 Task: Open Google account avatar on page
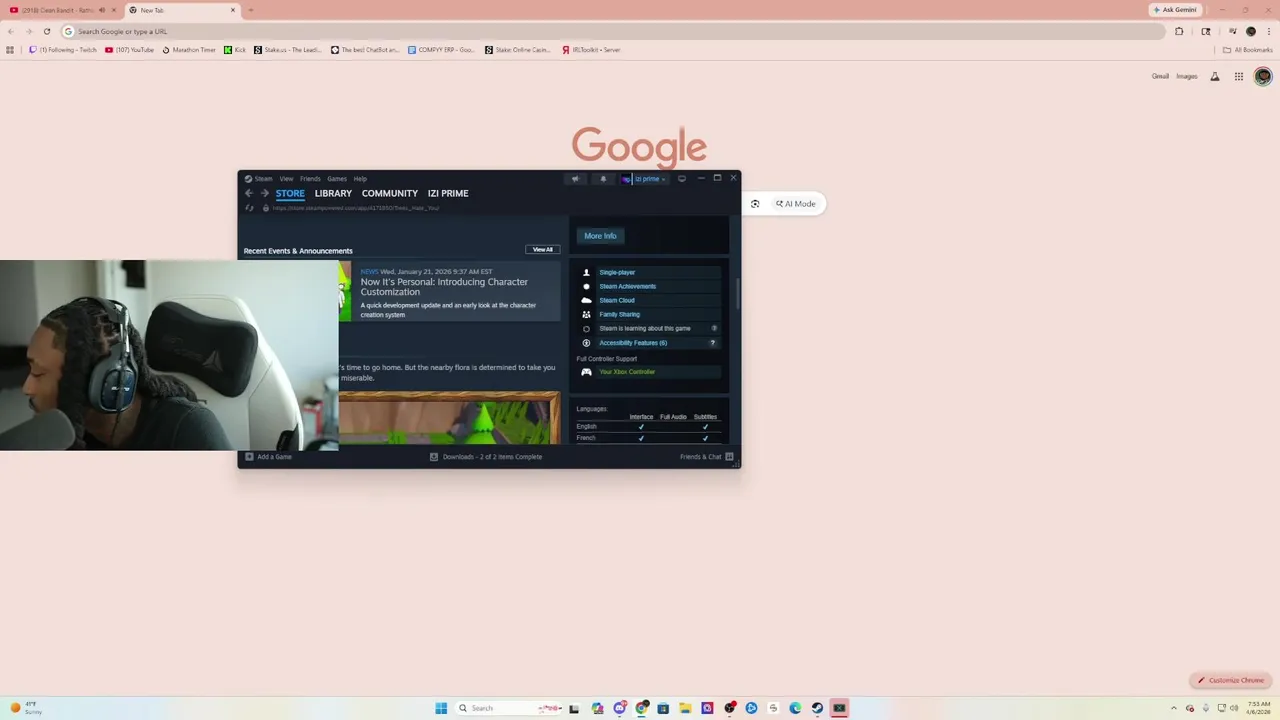point(1263,76)
